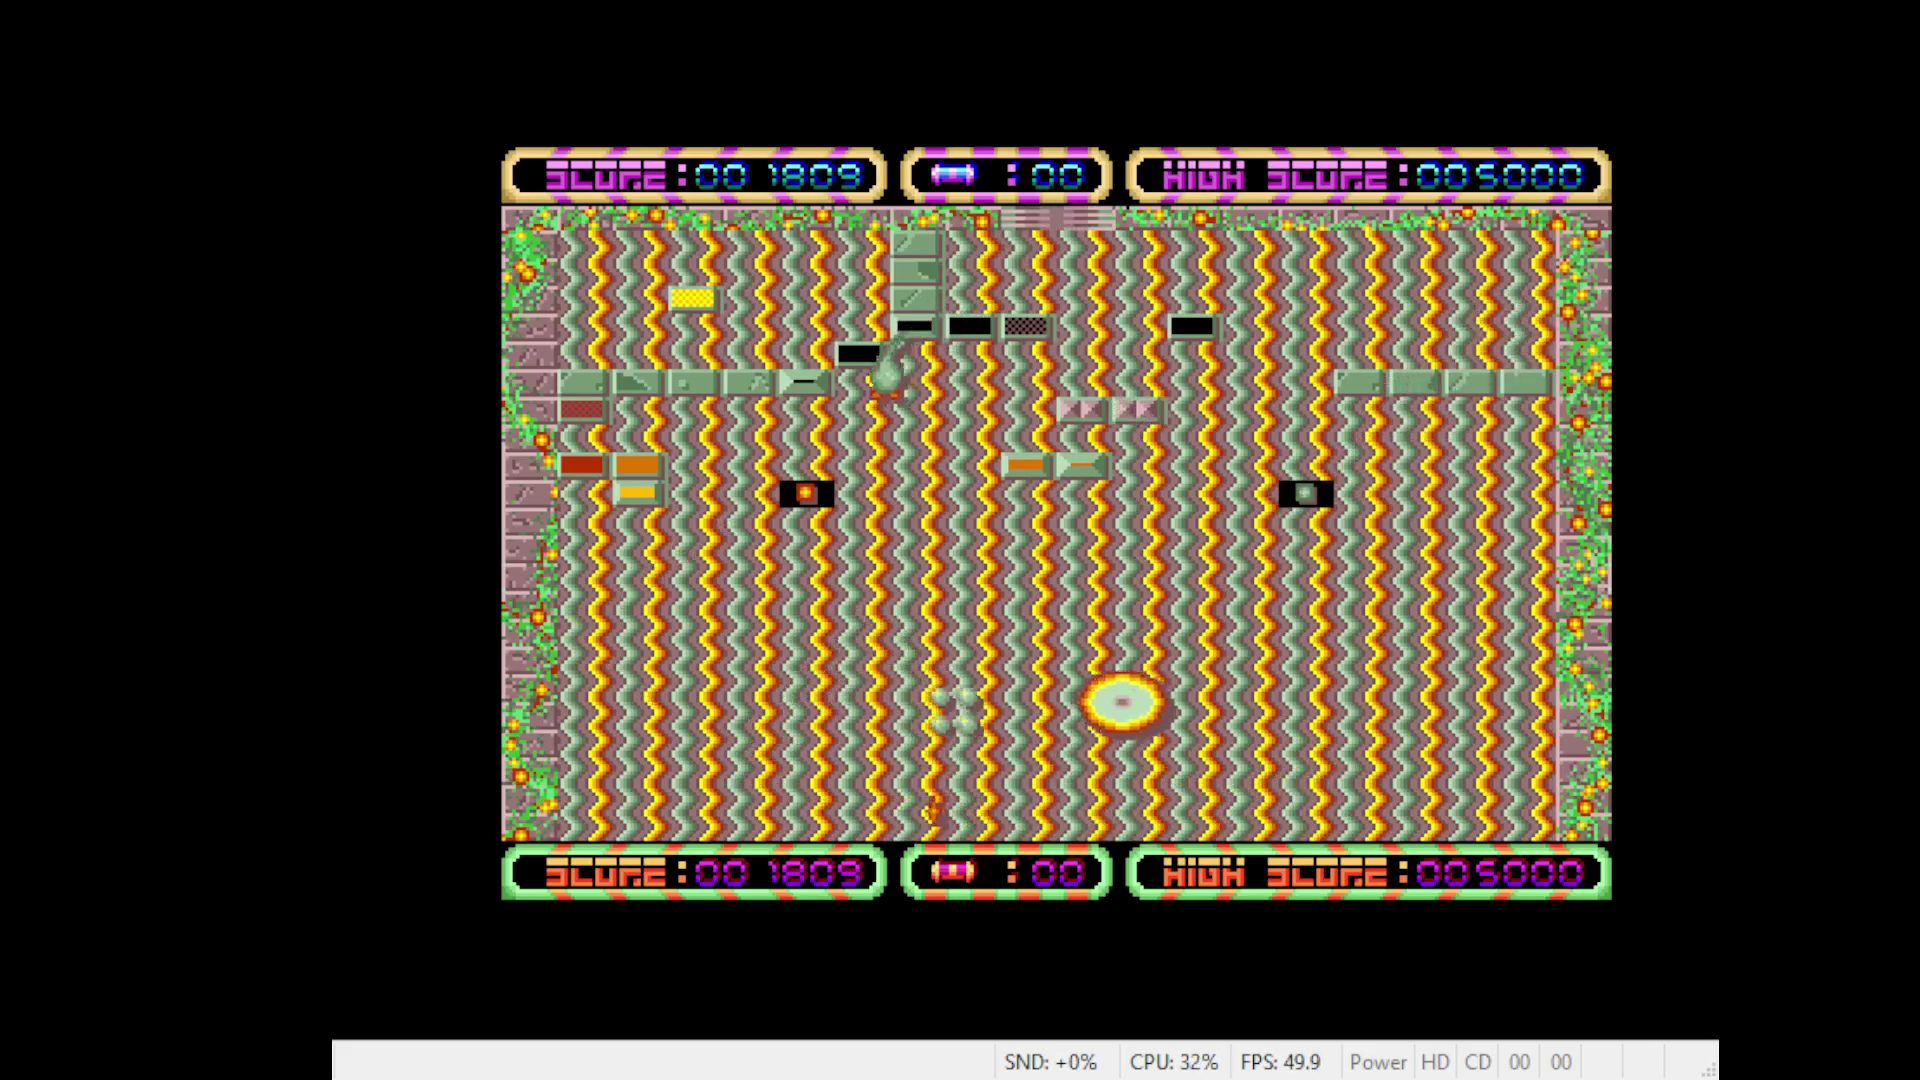Click the yellow brick near top left
This screenshot has width=1920, height=1080.
click(x=692, y=298)
